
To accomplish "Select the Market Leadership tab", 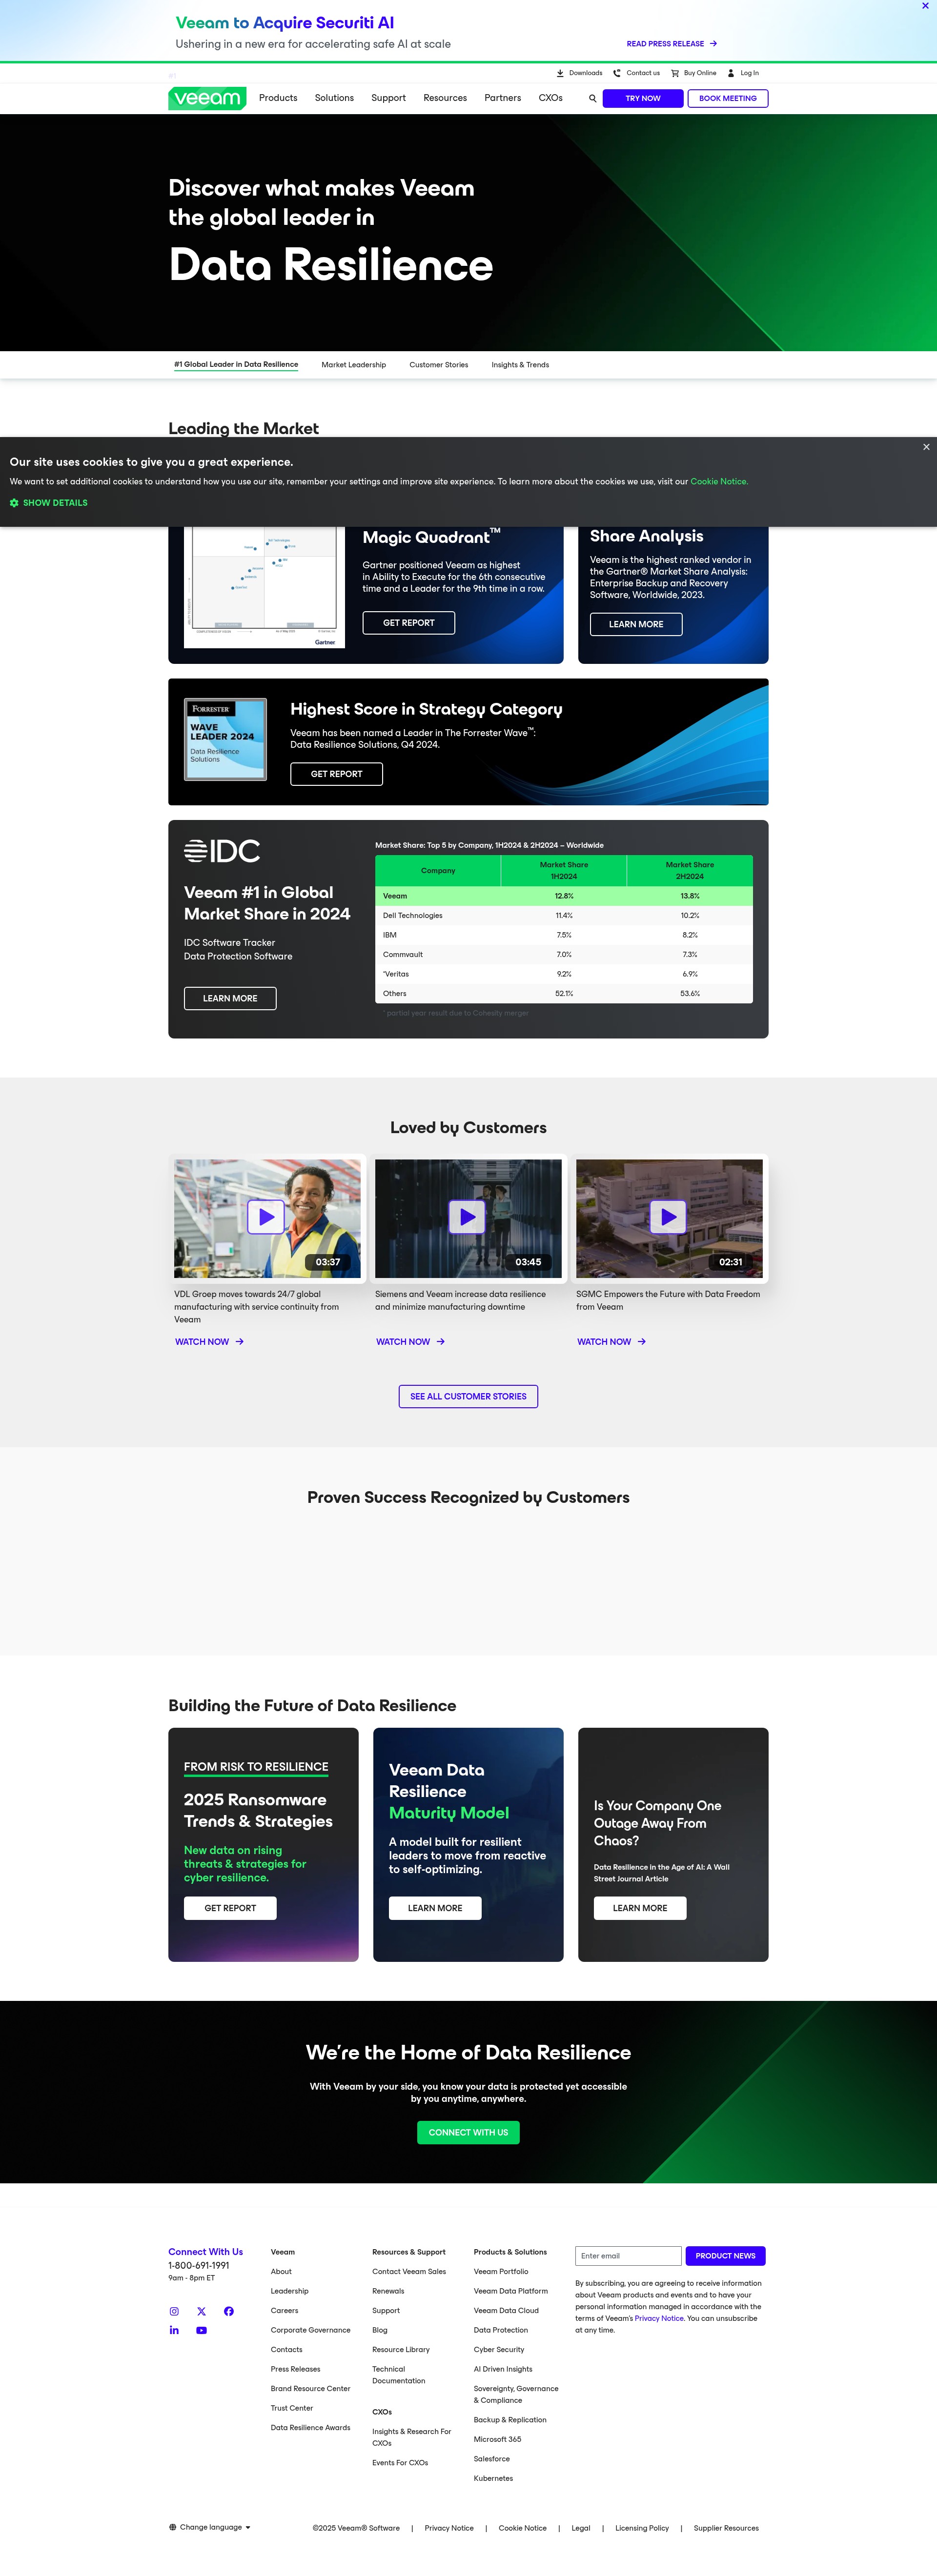I will tap(353, 365).
